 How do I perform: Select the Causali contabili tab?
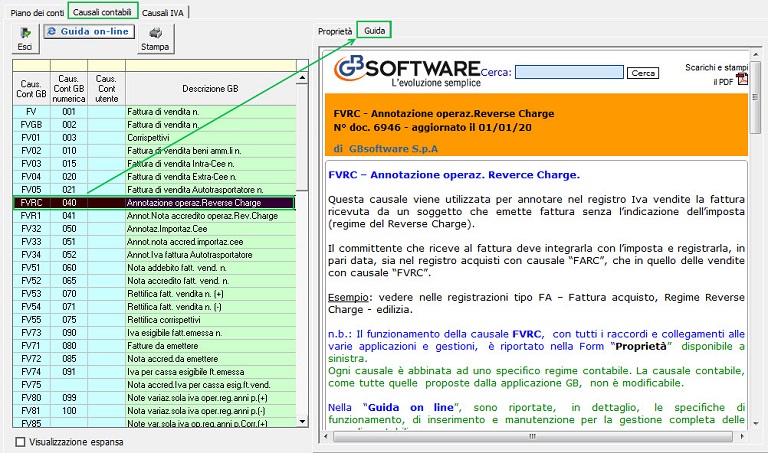[102, 12]
